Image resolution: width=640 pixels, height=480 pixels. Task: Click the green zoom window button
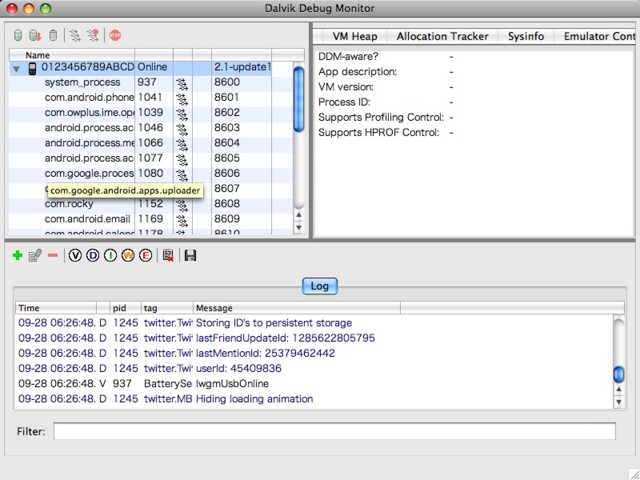pos(45,8)
